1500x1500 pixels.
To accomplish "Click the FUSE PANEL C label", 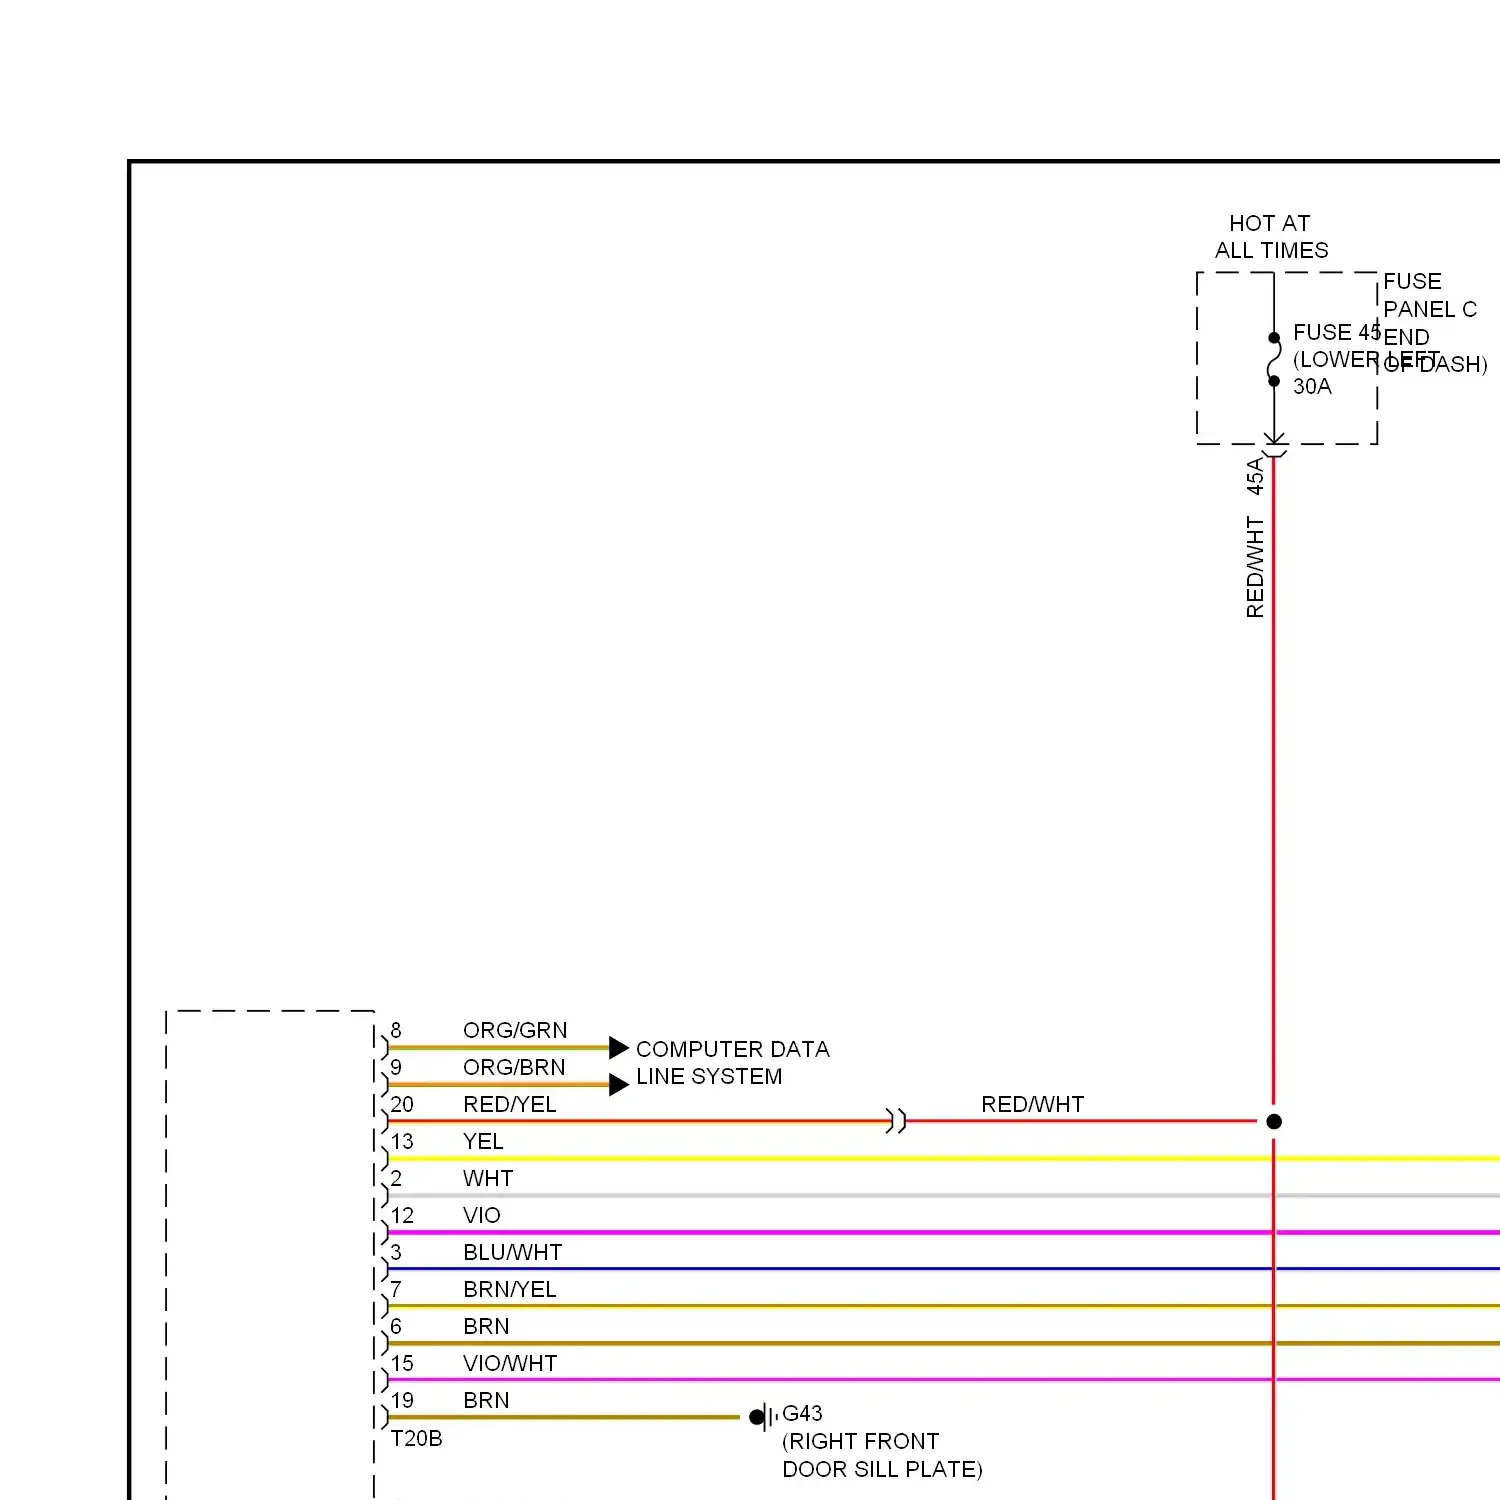I will pyautogui.click(x=1430, y=295).
